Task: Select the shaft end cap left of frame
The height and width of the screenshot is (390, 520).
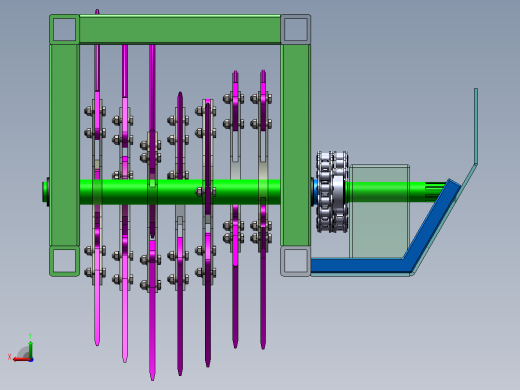Action: click(46, 192)
